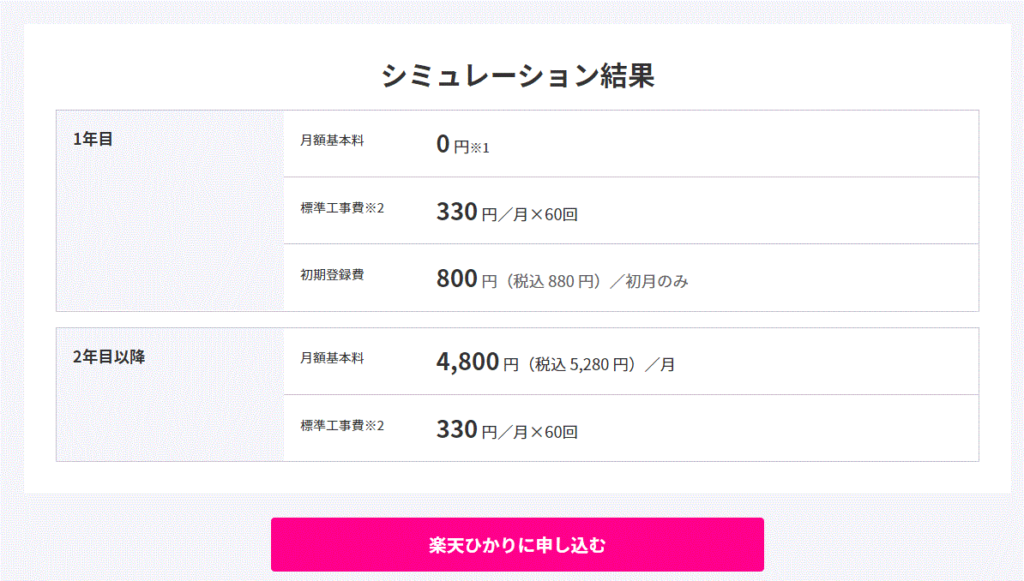Click the 800円 initial fee value
The height and width of the screenshot is (581, 1024).
[x=466, y=279]
